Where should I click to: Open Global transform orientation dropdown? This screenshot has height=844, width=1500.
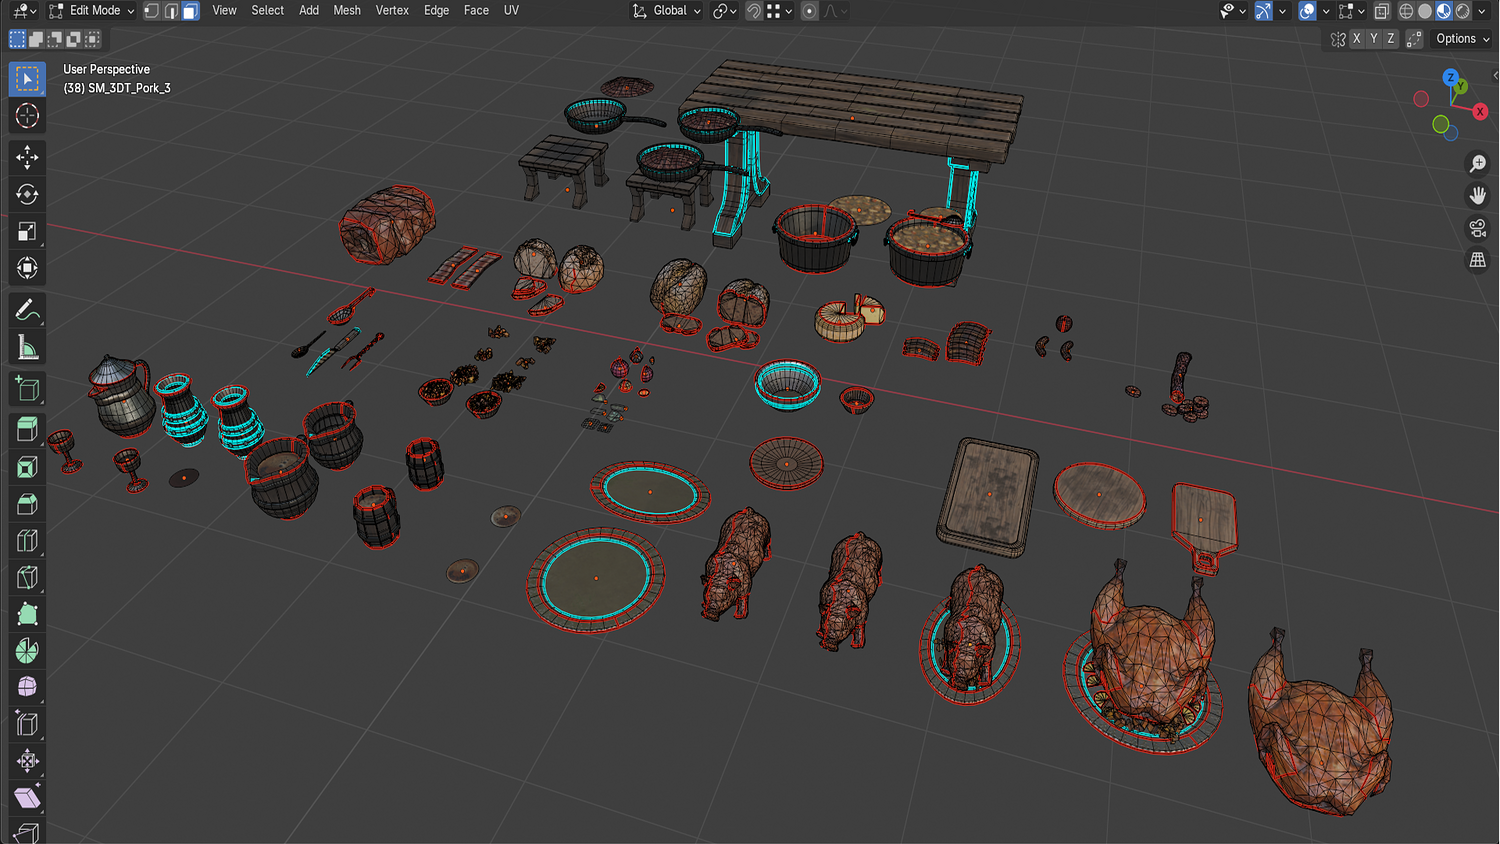tap(666, 11)
